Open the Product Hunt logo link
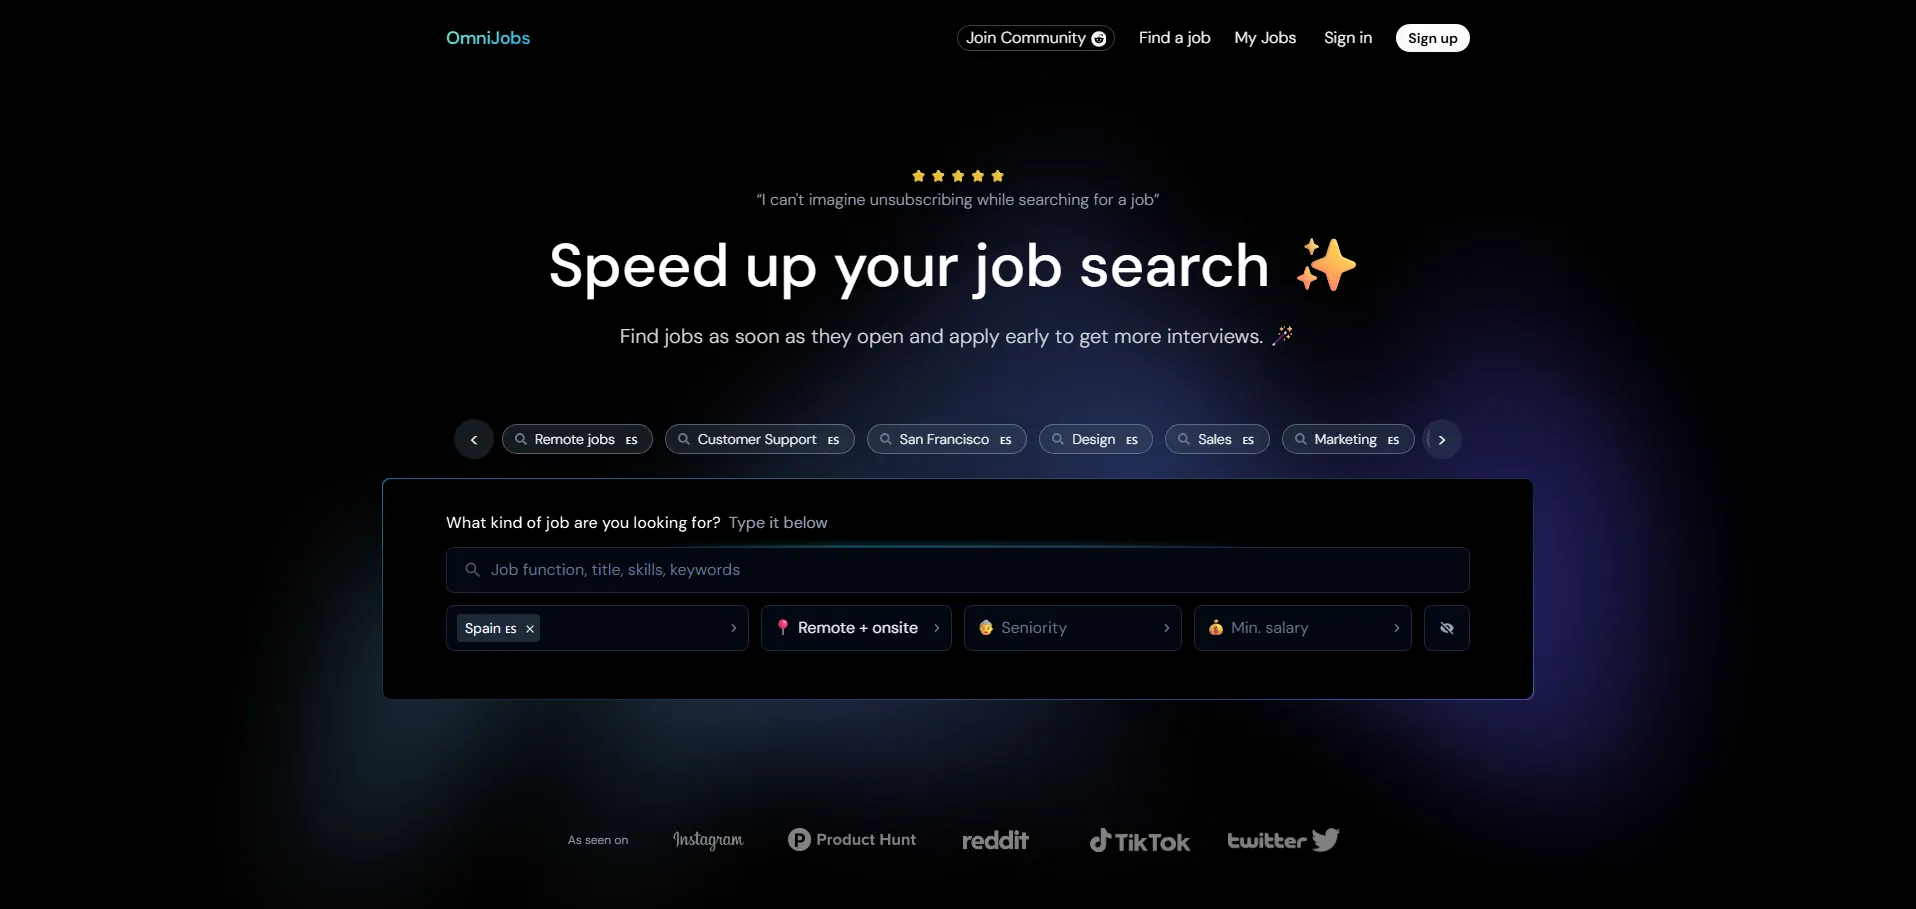The image size is (1916, 909). [x=852, y=840]
